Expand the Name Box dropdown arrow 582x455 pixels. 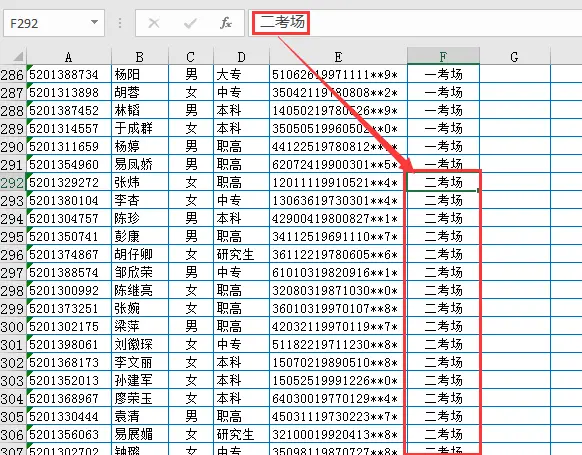(x=95, y=23)
